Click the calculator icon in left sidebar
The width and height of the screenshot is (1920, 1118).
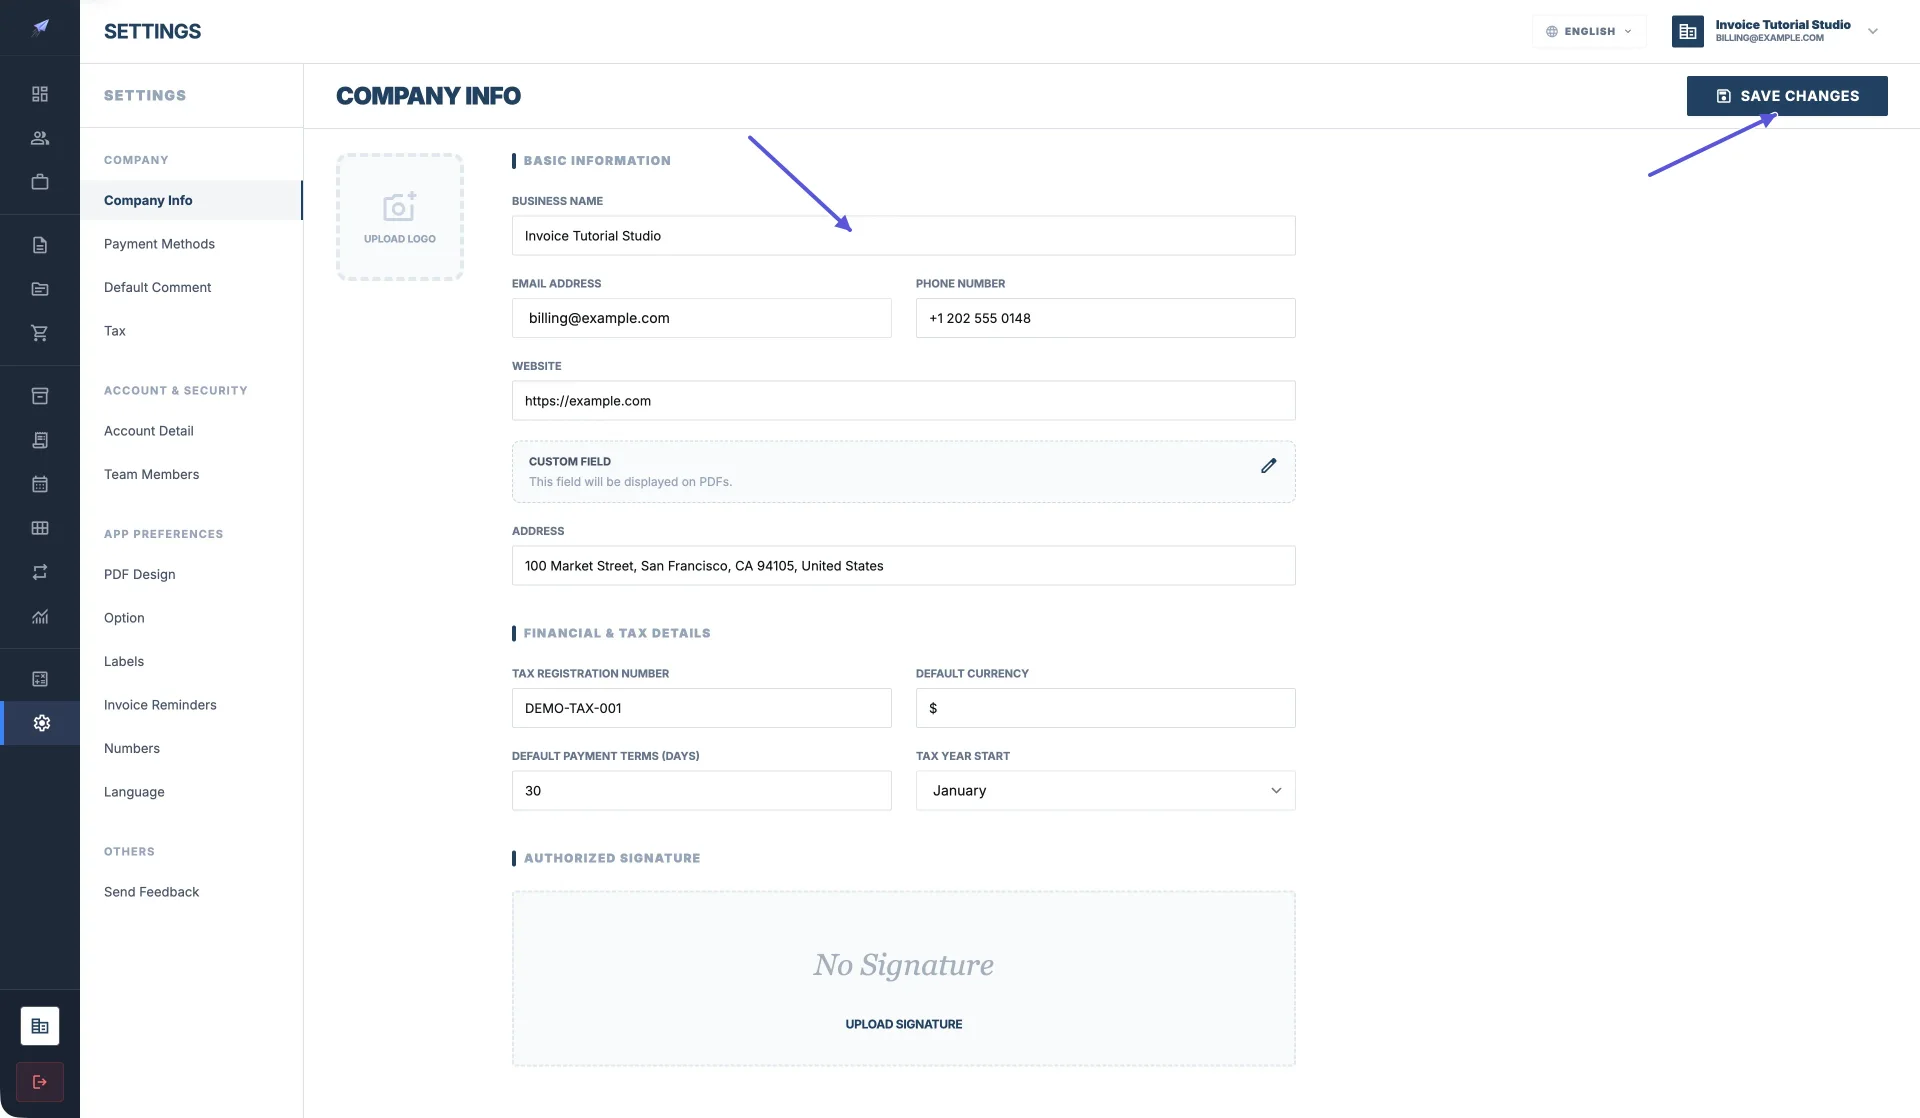tap(40, 679)
